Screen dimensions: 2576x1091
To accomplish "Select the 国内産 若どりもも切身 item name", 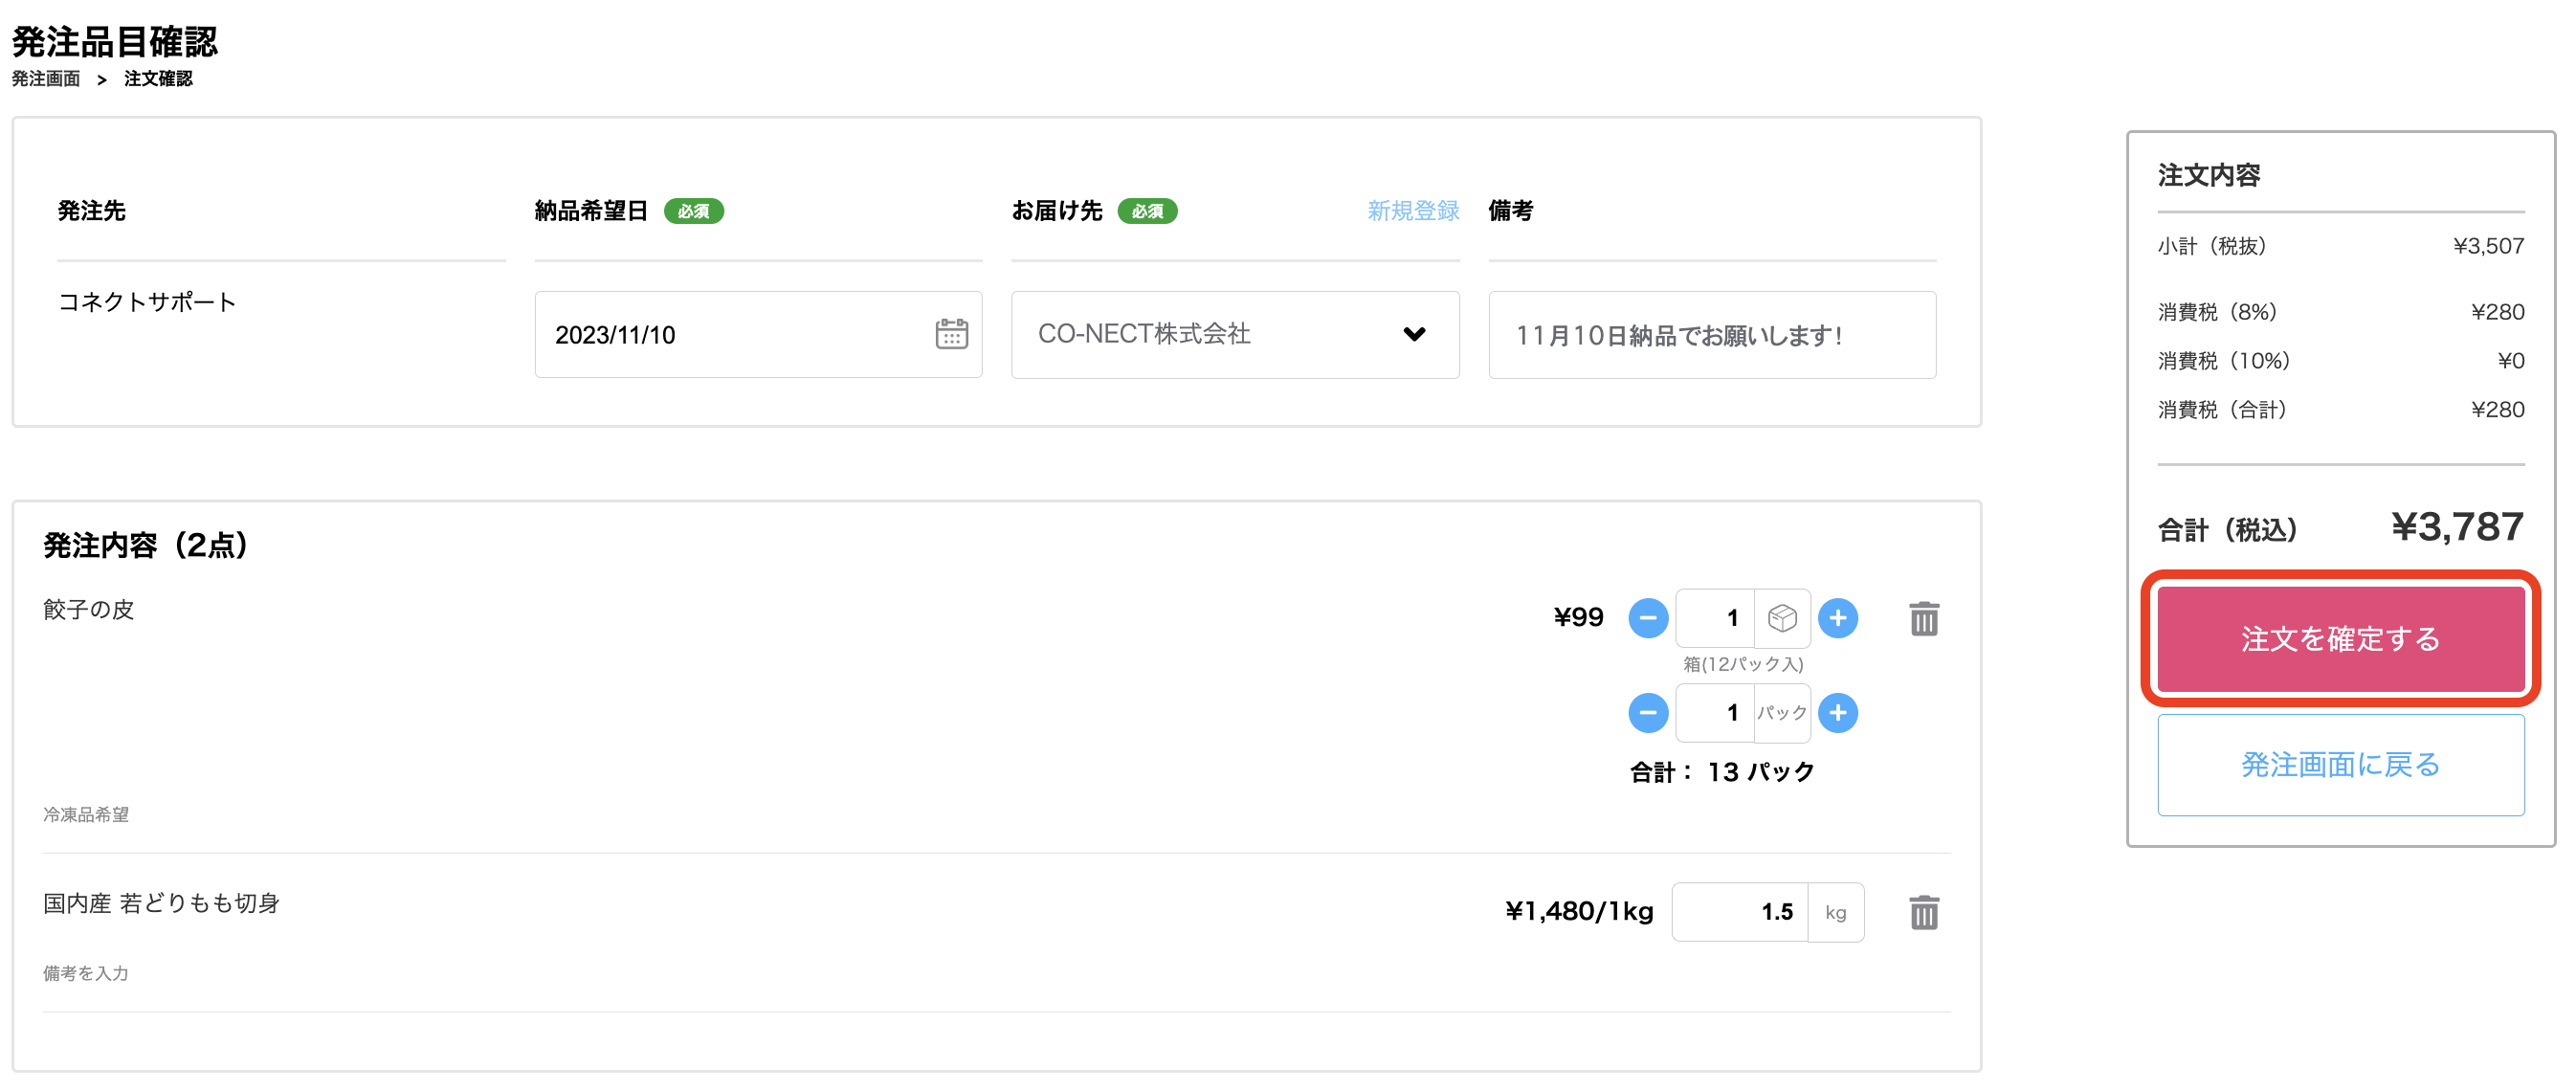I will click(x=161, y=904).
